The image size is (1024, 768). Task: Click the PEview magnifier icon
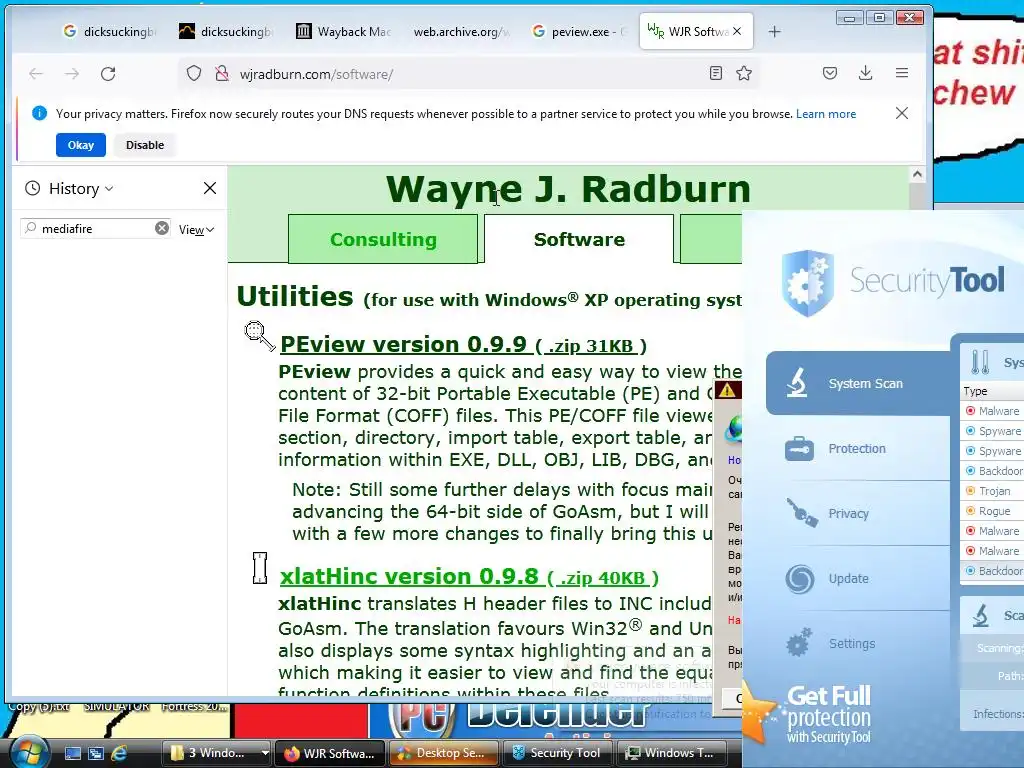point(259,336)
